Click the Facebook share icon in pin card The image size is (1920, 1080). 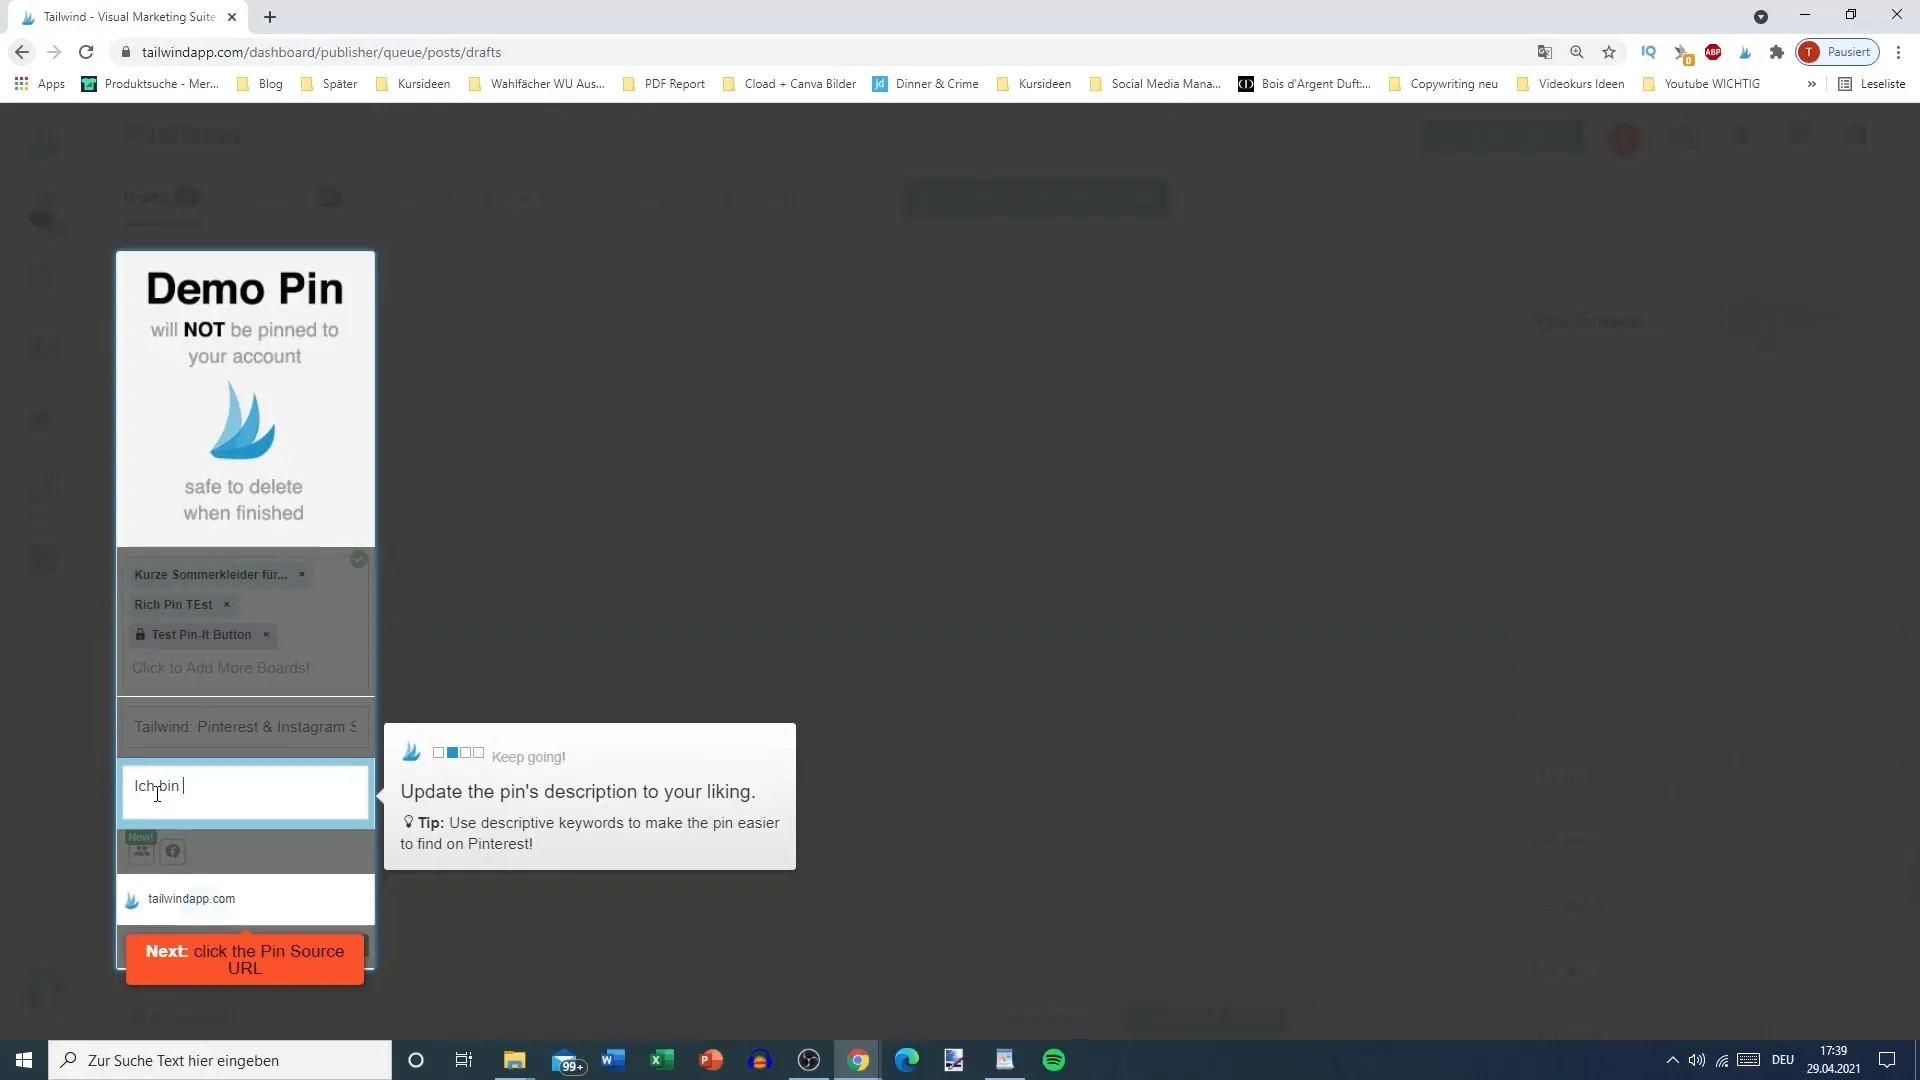coord(173,852)
